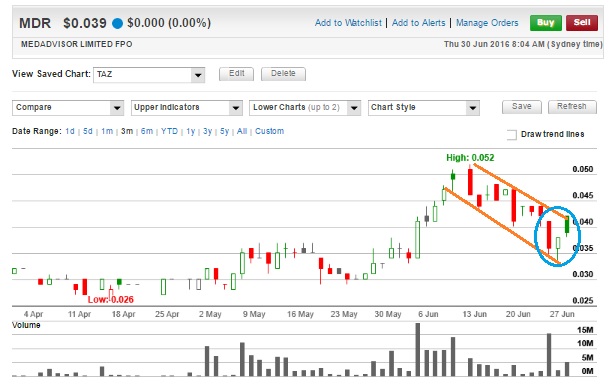Expand the View Saved Chart TAZ dropdown
Screen dimensions: 616x386
tap(198, 75)
